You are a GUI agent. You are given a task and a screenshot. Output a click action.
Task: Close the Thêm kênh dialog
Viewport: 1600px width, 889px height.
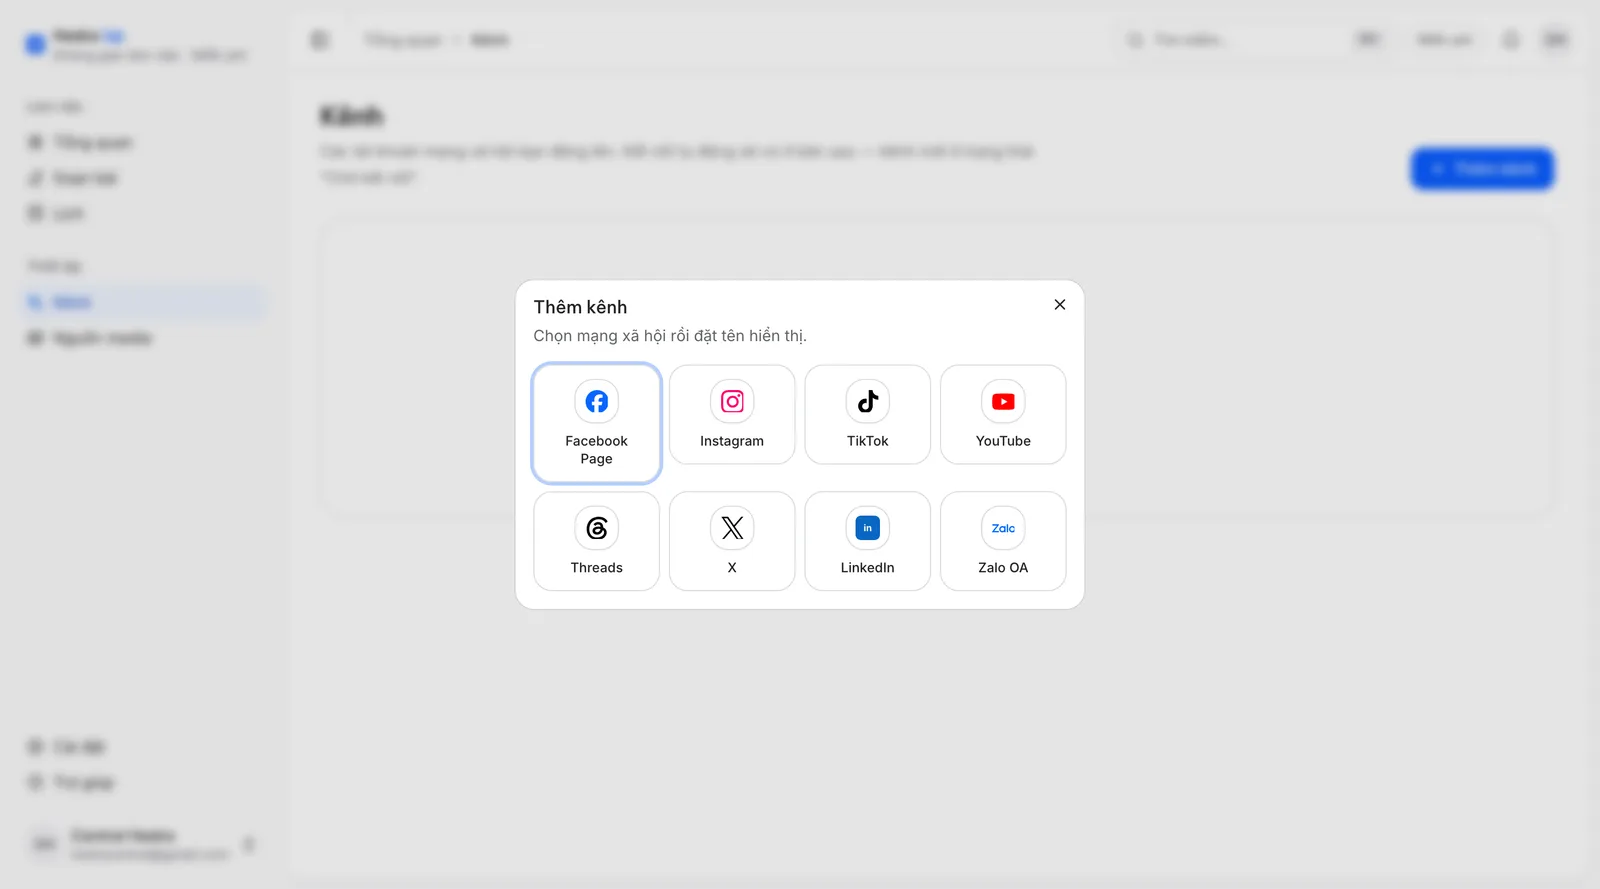click(x=1060, y=305)
